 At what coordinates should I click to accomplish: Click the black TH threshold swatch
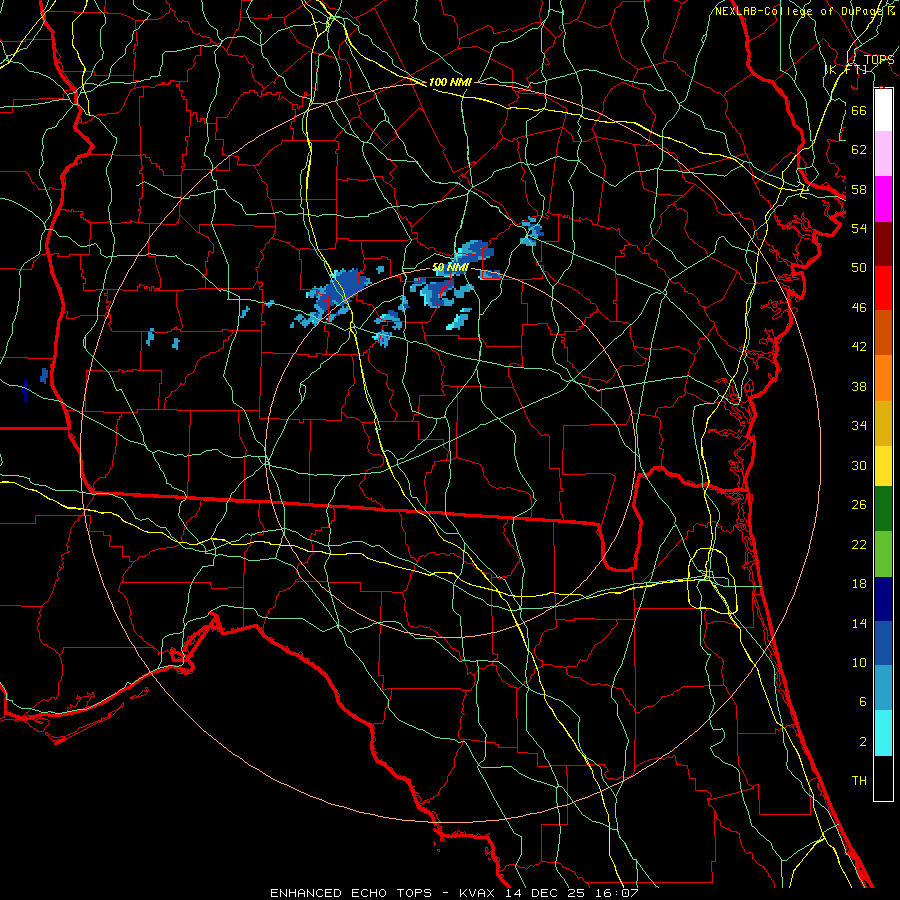coord(883,778)
